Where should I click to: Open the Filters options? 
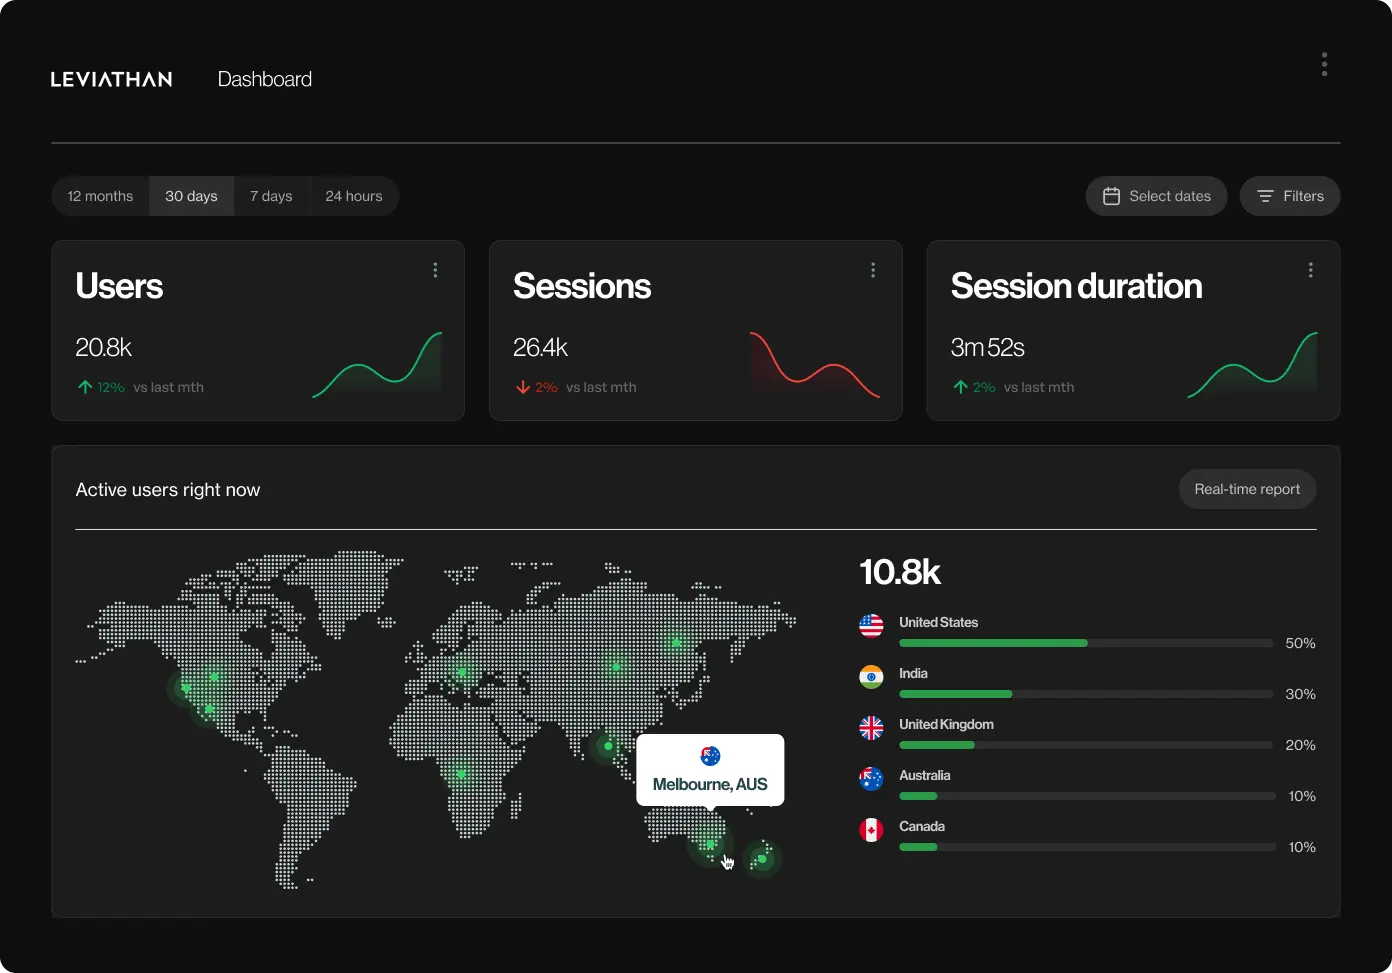[x=1290, y=196]
